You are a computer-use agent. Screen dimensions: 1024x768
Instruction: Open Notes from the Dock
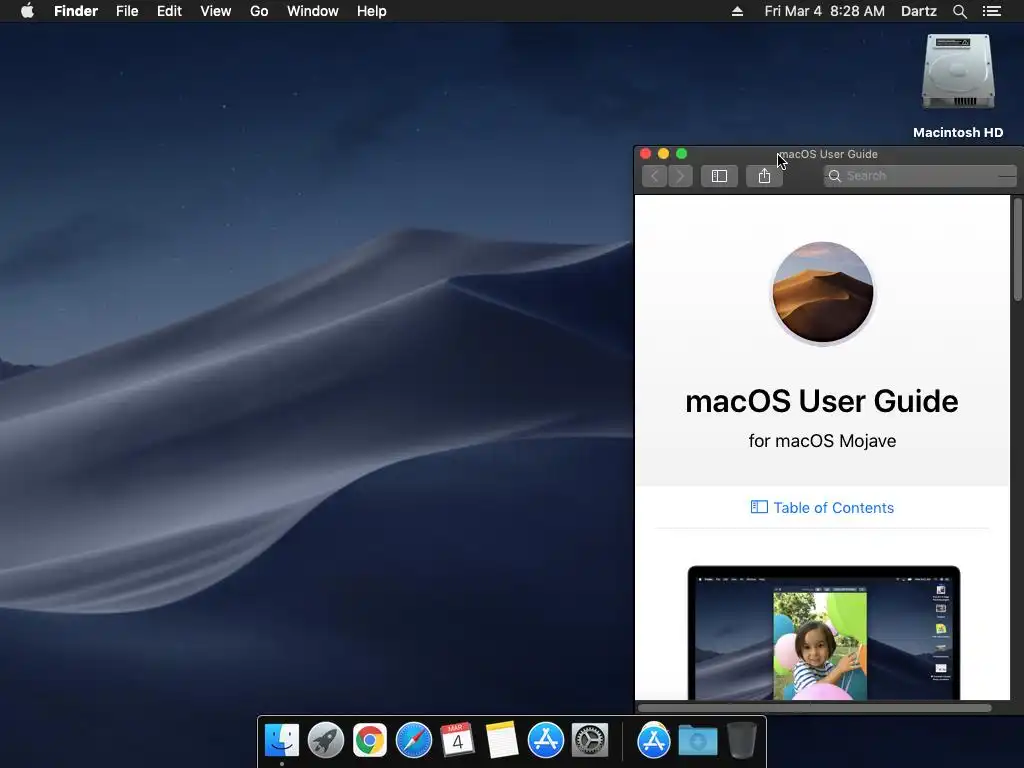coord(502,741)
